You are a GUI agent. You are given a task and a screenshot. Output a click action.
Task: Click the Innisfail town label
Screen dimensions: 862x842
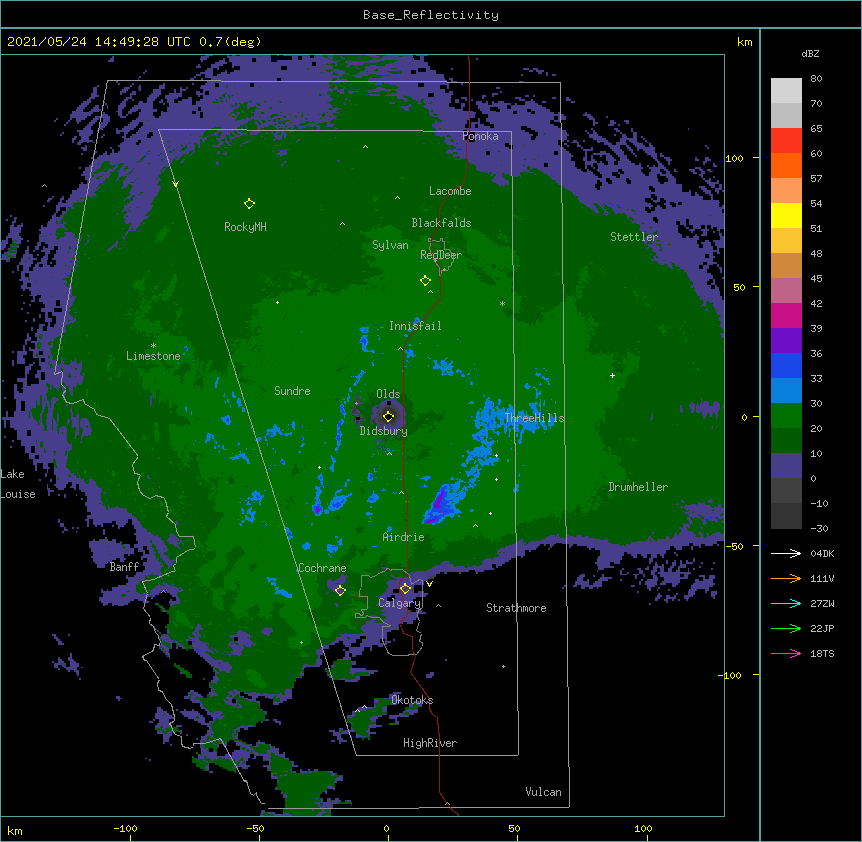[415, 326]
